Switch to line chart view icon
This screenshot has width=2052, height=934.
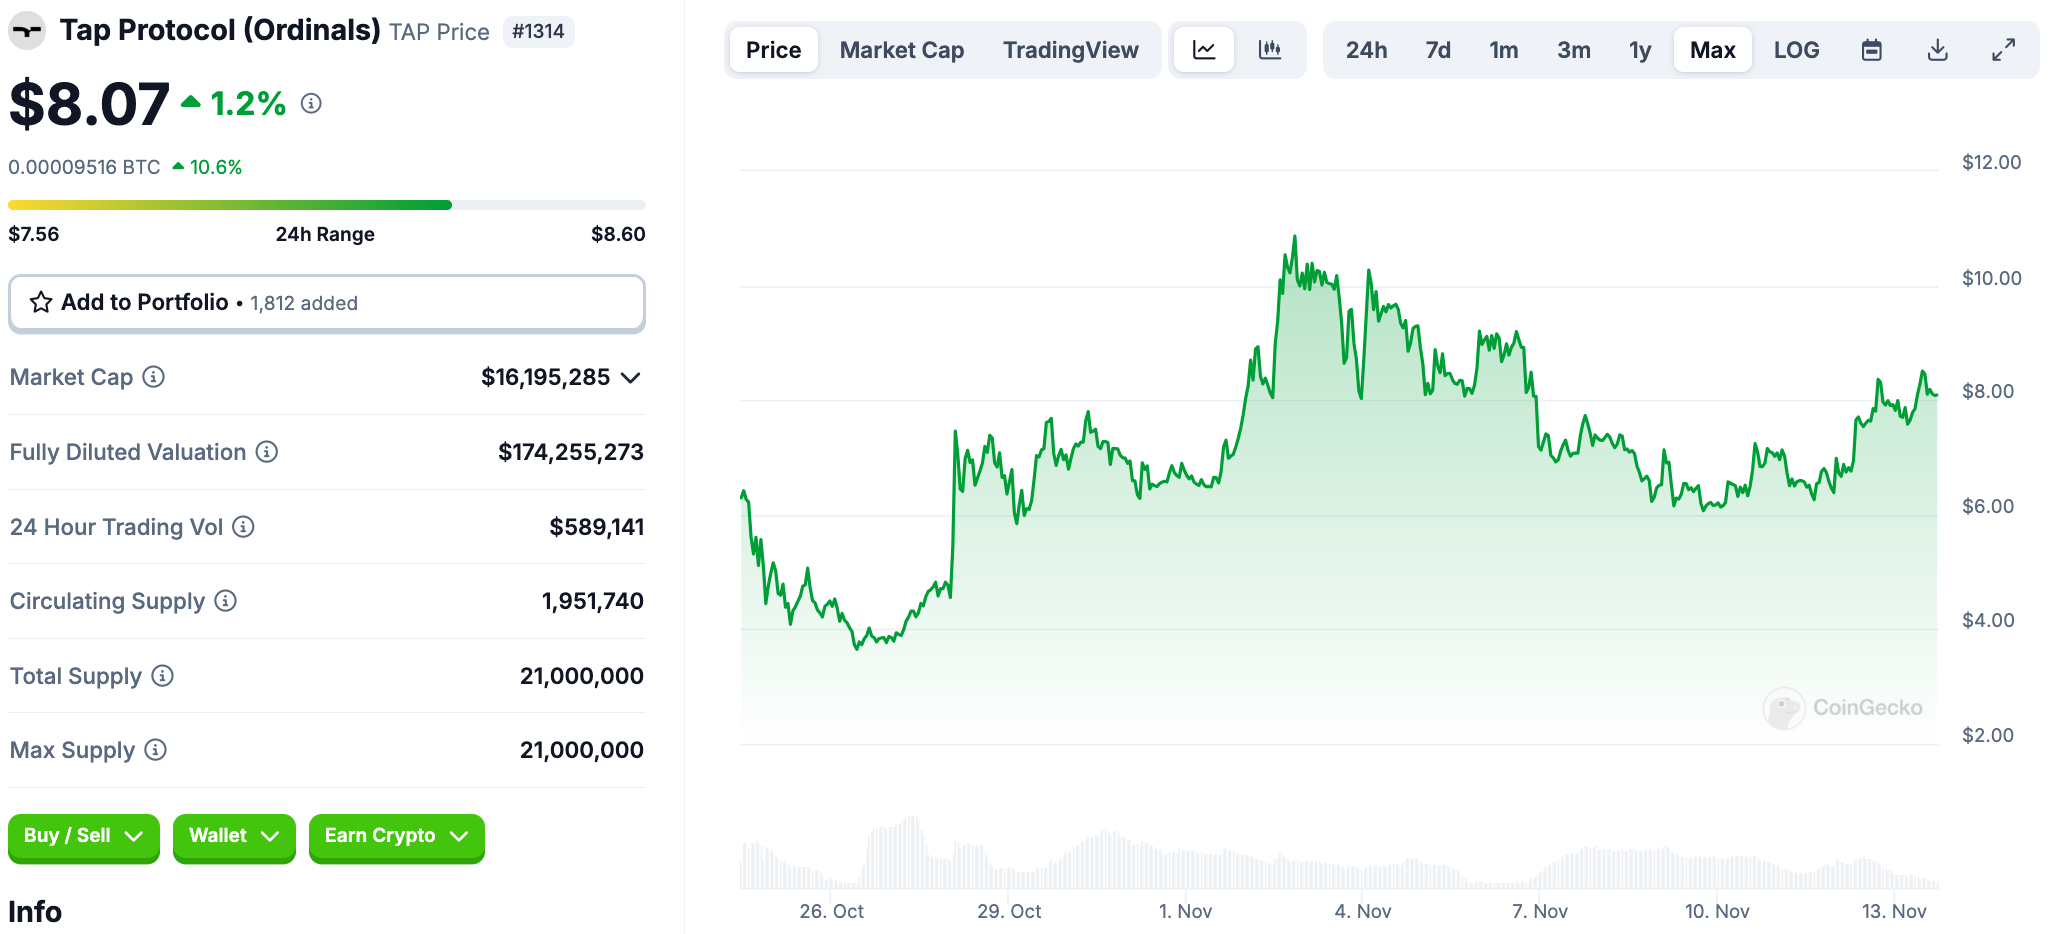pos(1204,50)
